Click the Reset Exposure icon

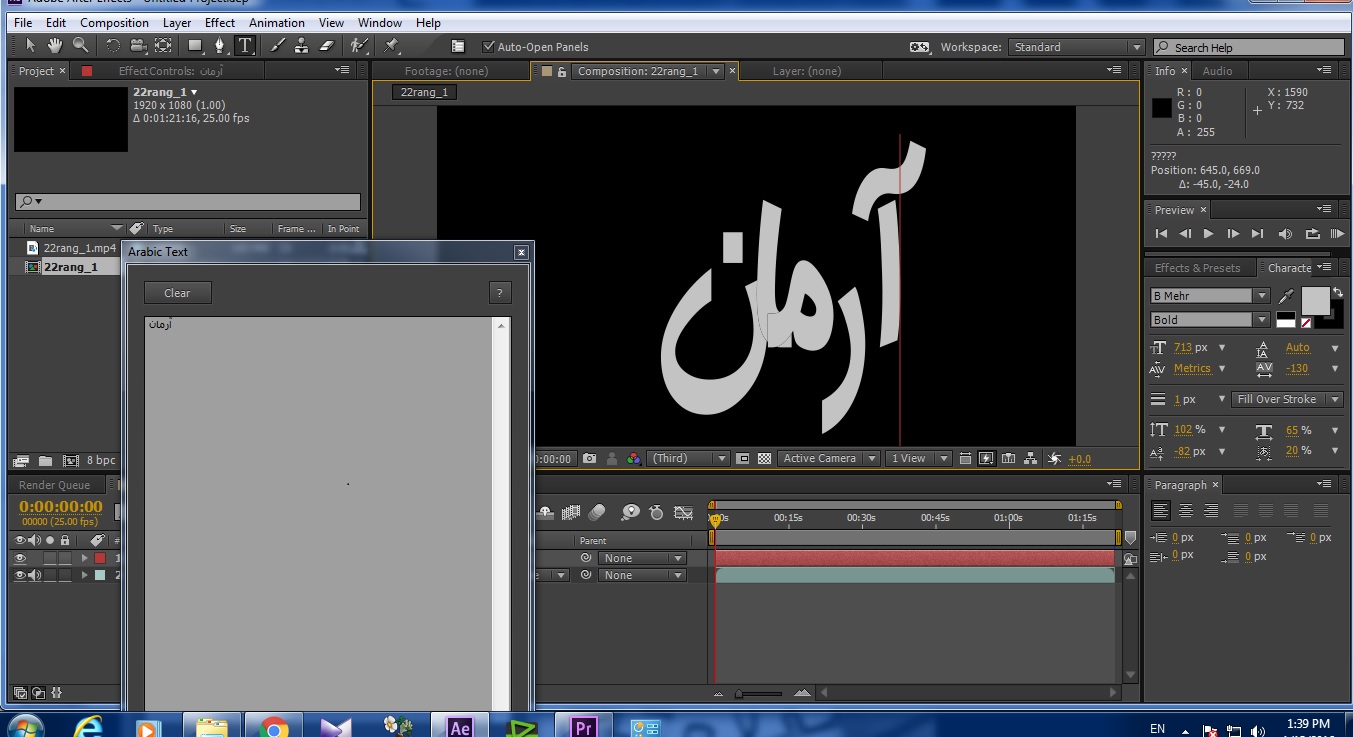(1054, 459)
